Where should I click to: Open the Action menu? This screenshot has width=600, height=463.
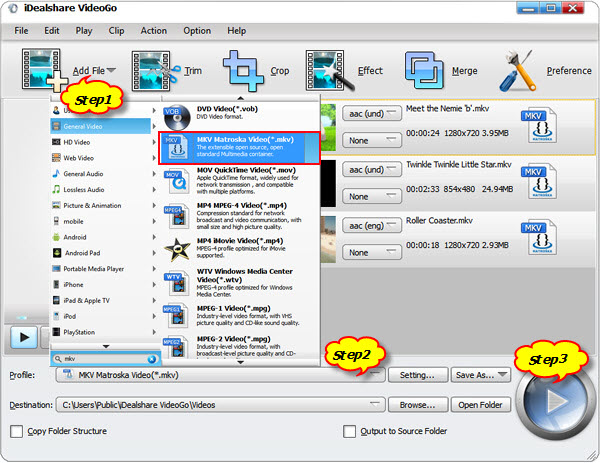point(153,31)
